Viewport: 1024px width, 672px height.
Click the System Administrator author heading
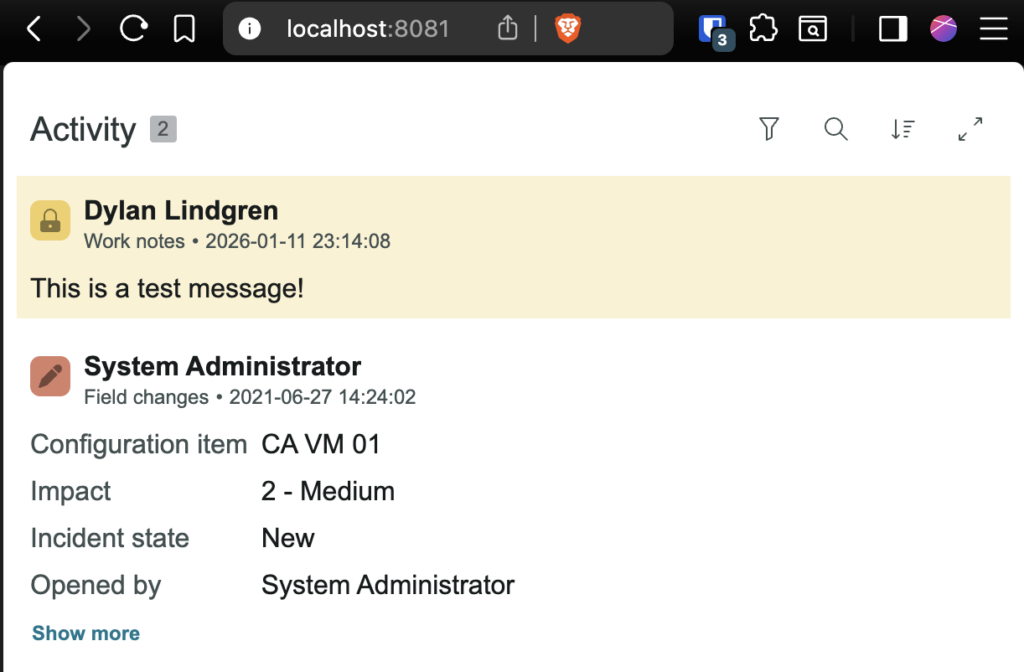pyautogui.click(x=222, y=366)
